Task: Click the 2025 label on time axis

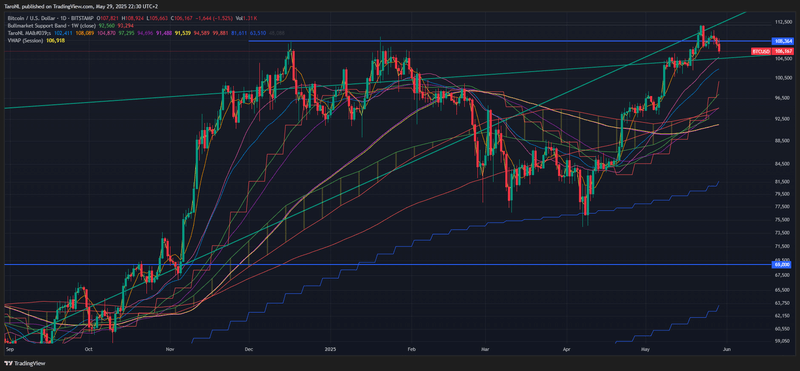Action: pos(330,350)
